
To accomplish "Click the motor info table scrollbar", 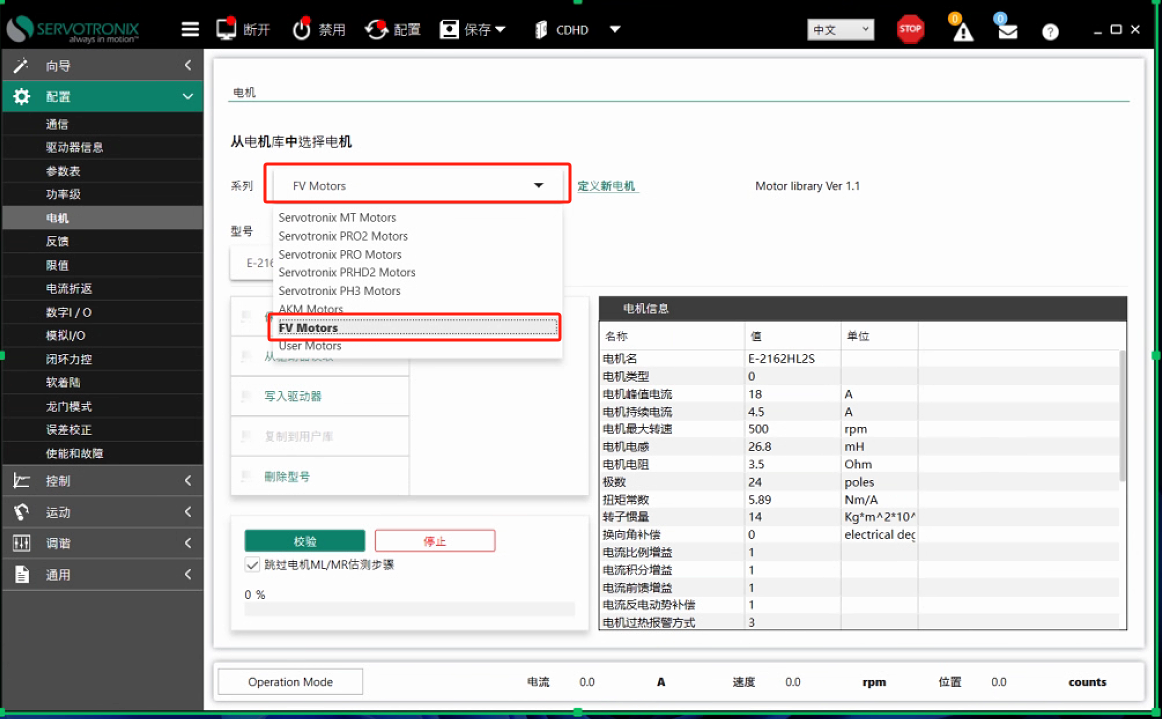I will pyautogui.click(x=1122, y=415).
